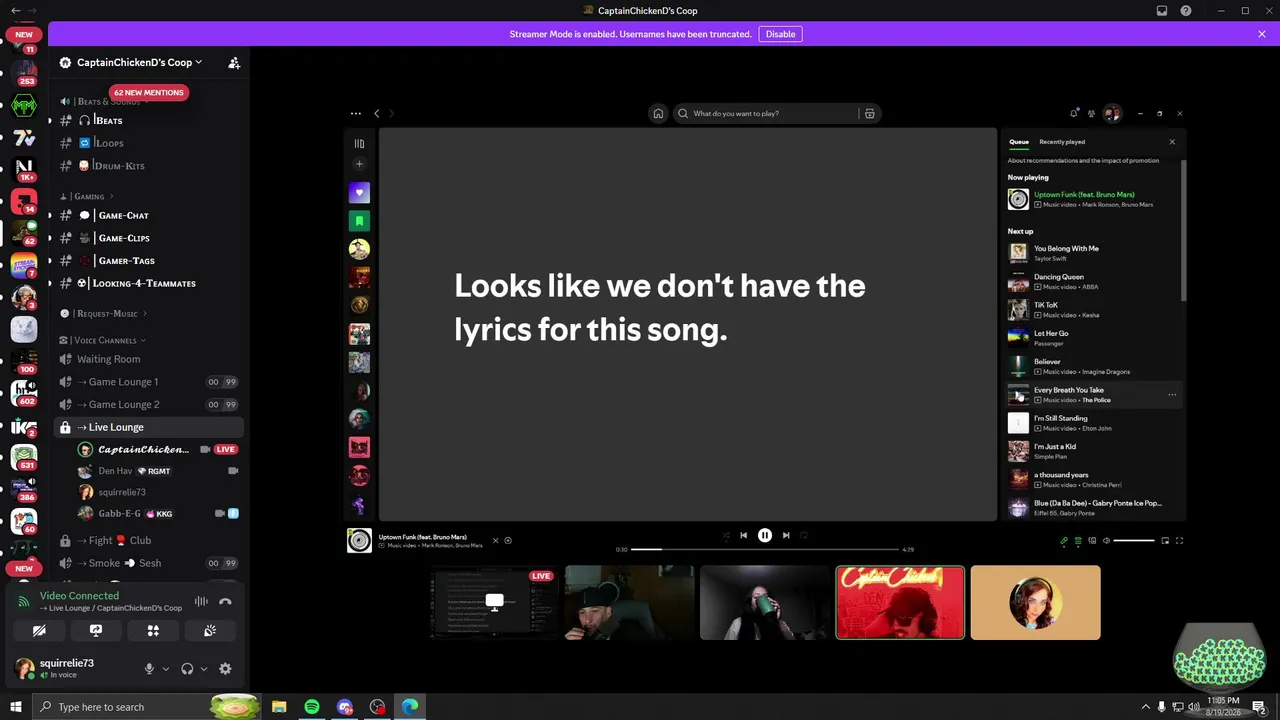Screen dimensions: 1280x720
Task: Open the Looking-4-Teammates channel
Action: 148,283
